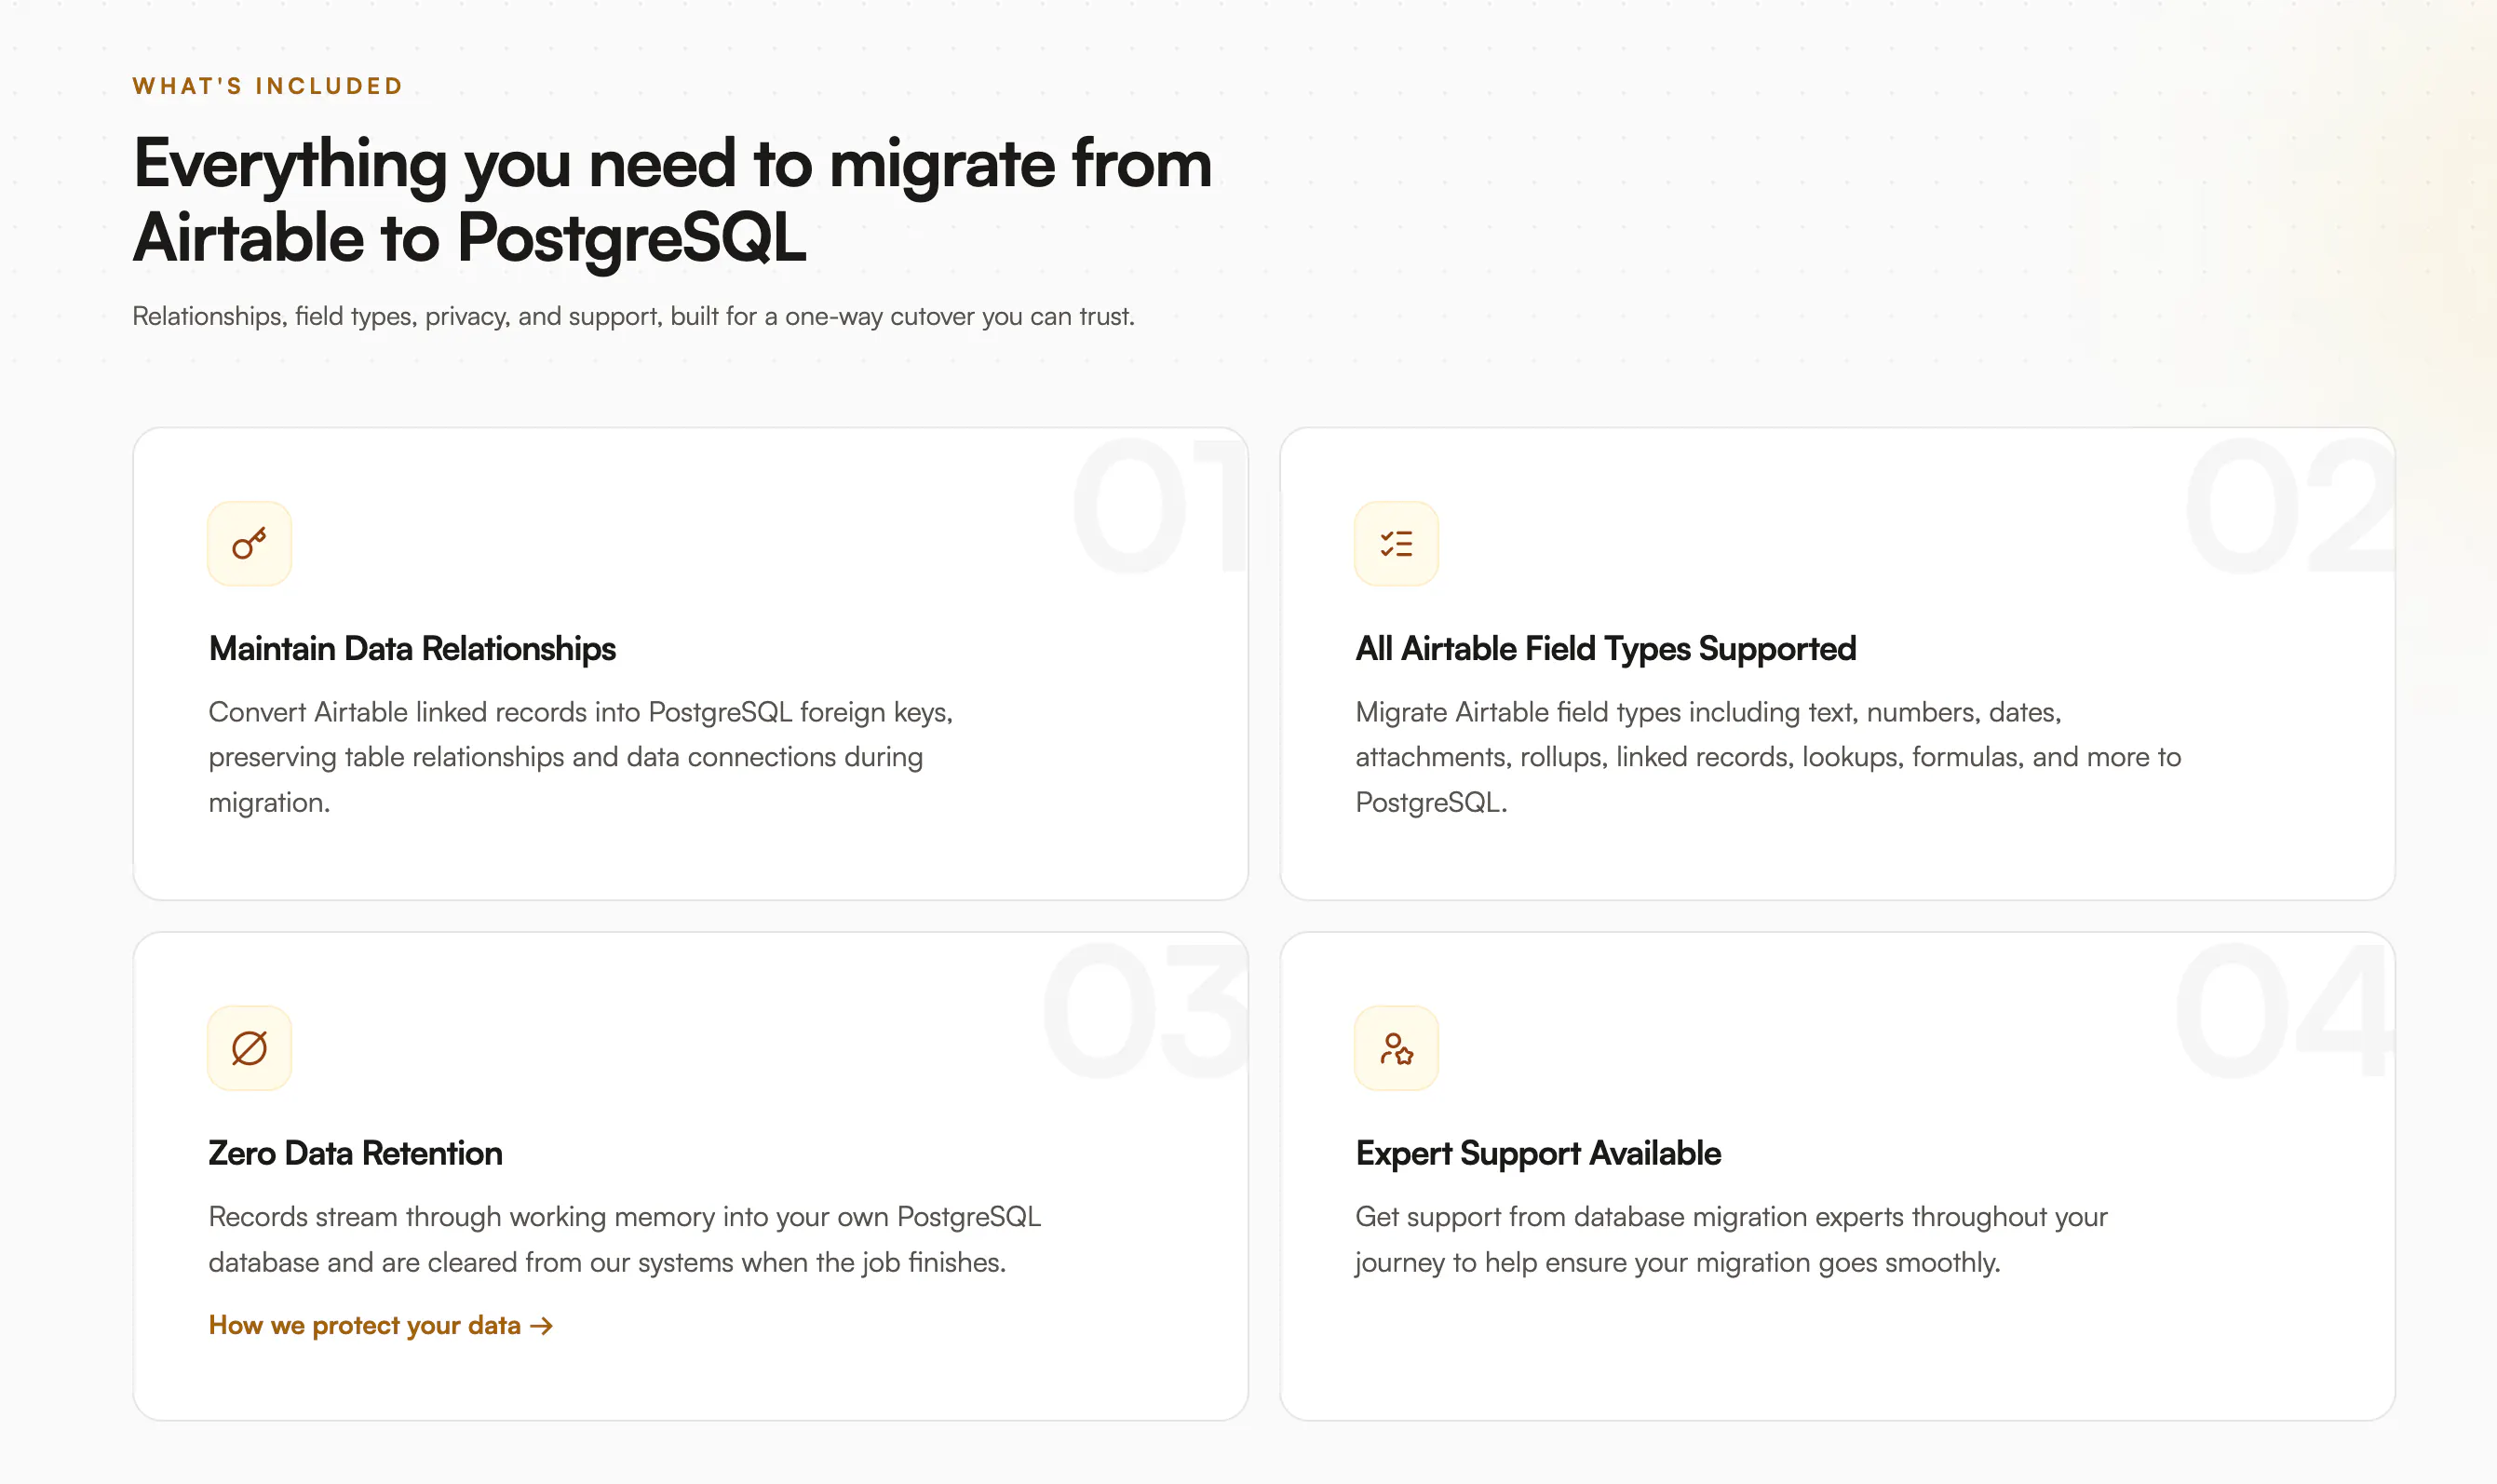
Task: Click the main 'Everything you need to migrate' headline
Action: pyautogui.click(x=672, y=201)
